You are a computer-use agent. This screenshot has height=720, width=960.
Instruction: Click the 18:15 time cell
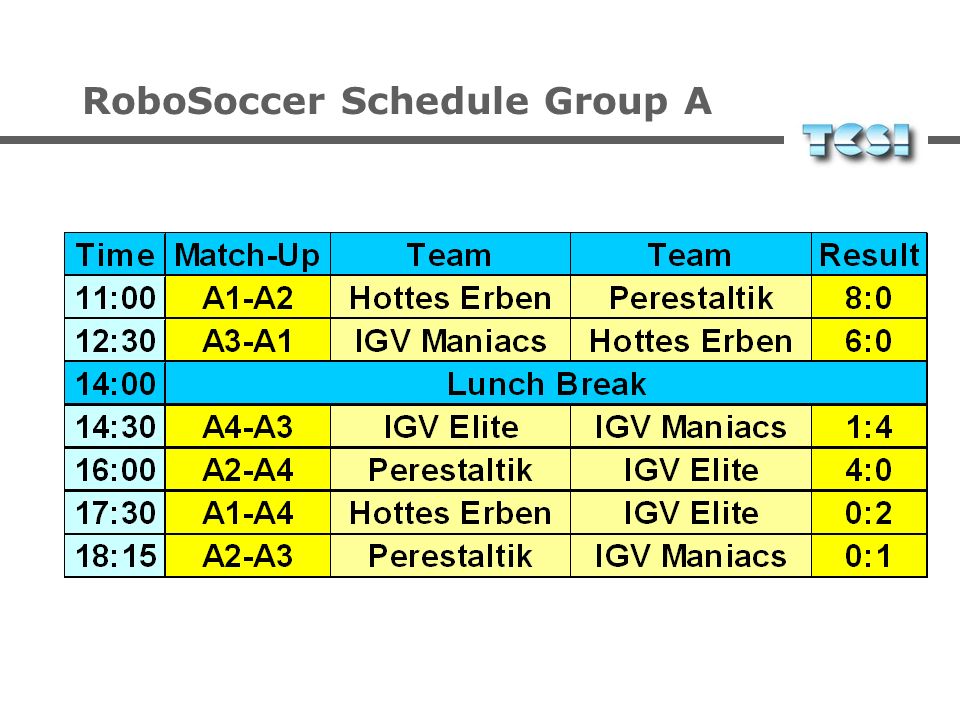point(115,555)
